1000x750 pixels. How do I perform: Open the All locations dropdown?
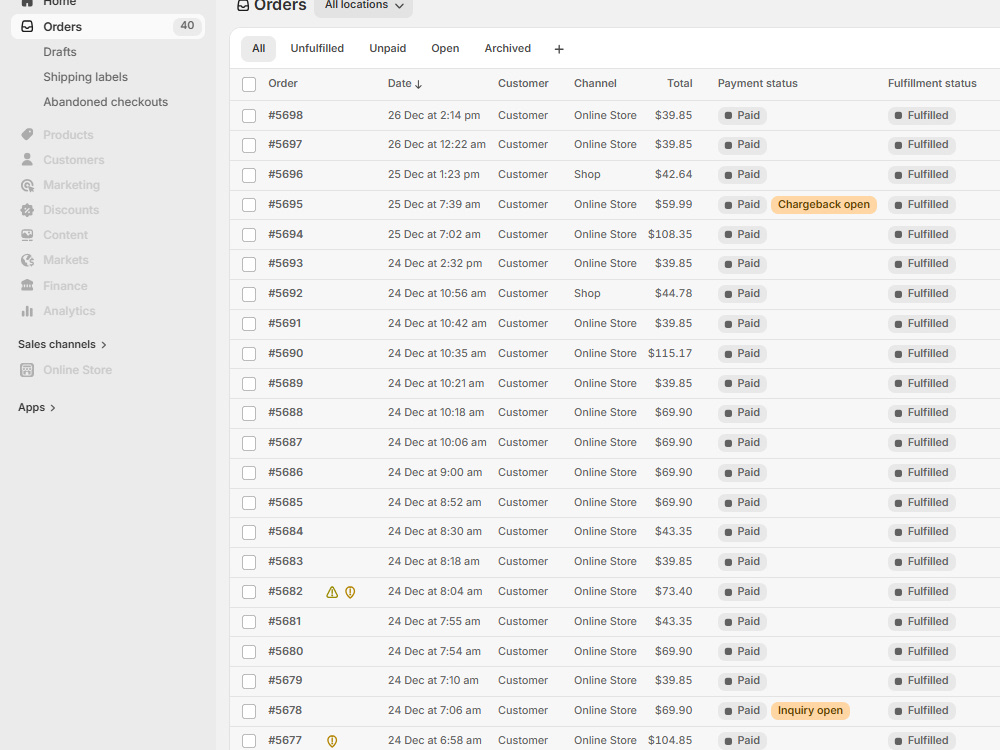pyautogui.click(x=364, y=6)
